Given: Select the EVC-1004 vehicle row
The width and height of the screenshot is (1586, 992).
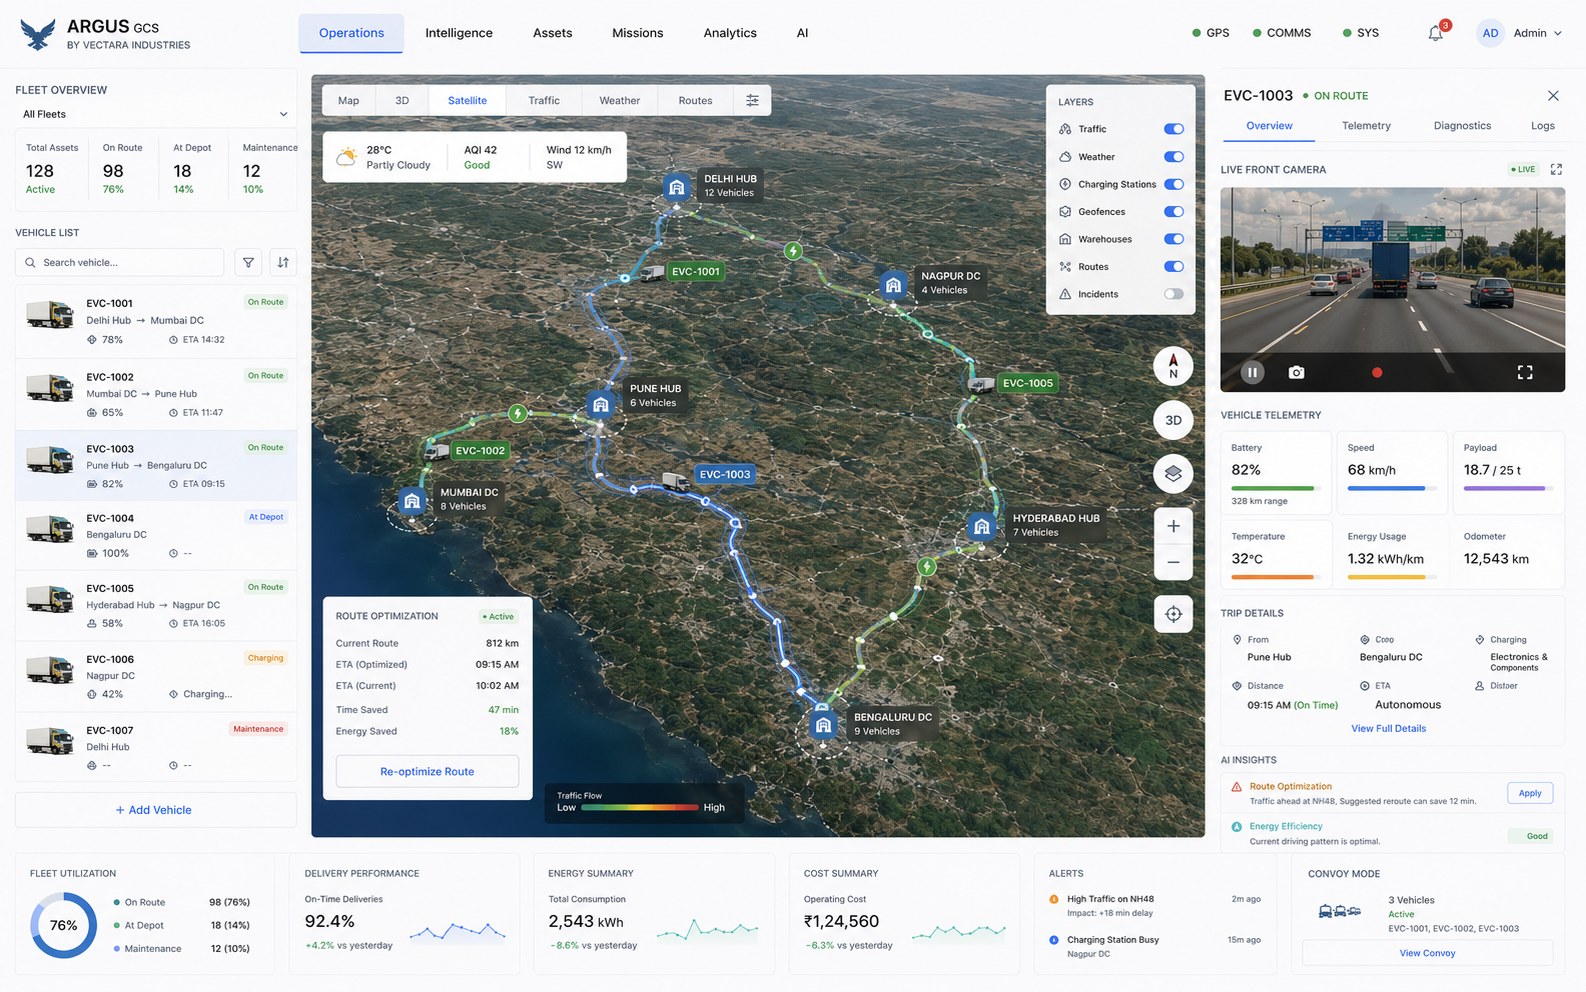Looking at the screenshot, I should pos(156,535).
